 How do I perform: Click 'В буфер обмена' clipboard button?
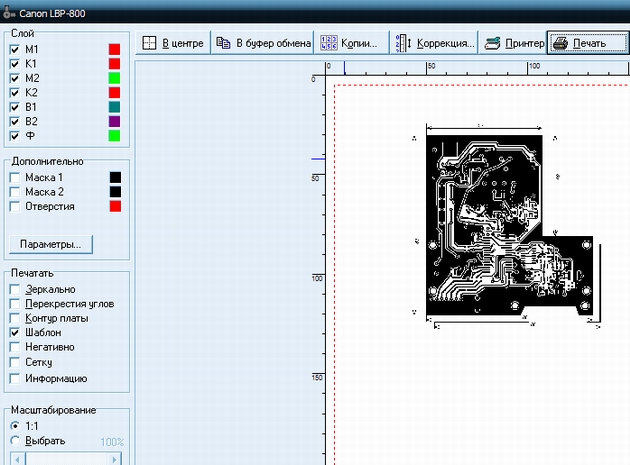coord(262,44)
